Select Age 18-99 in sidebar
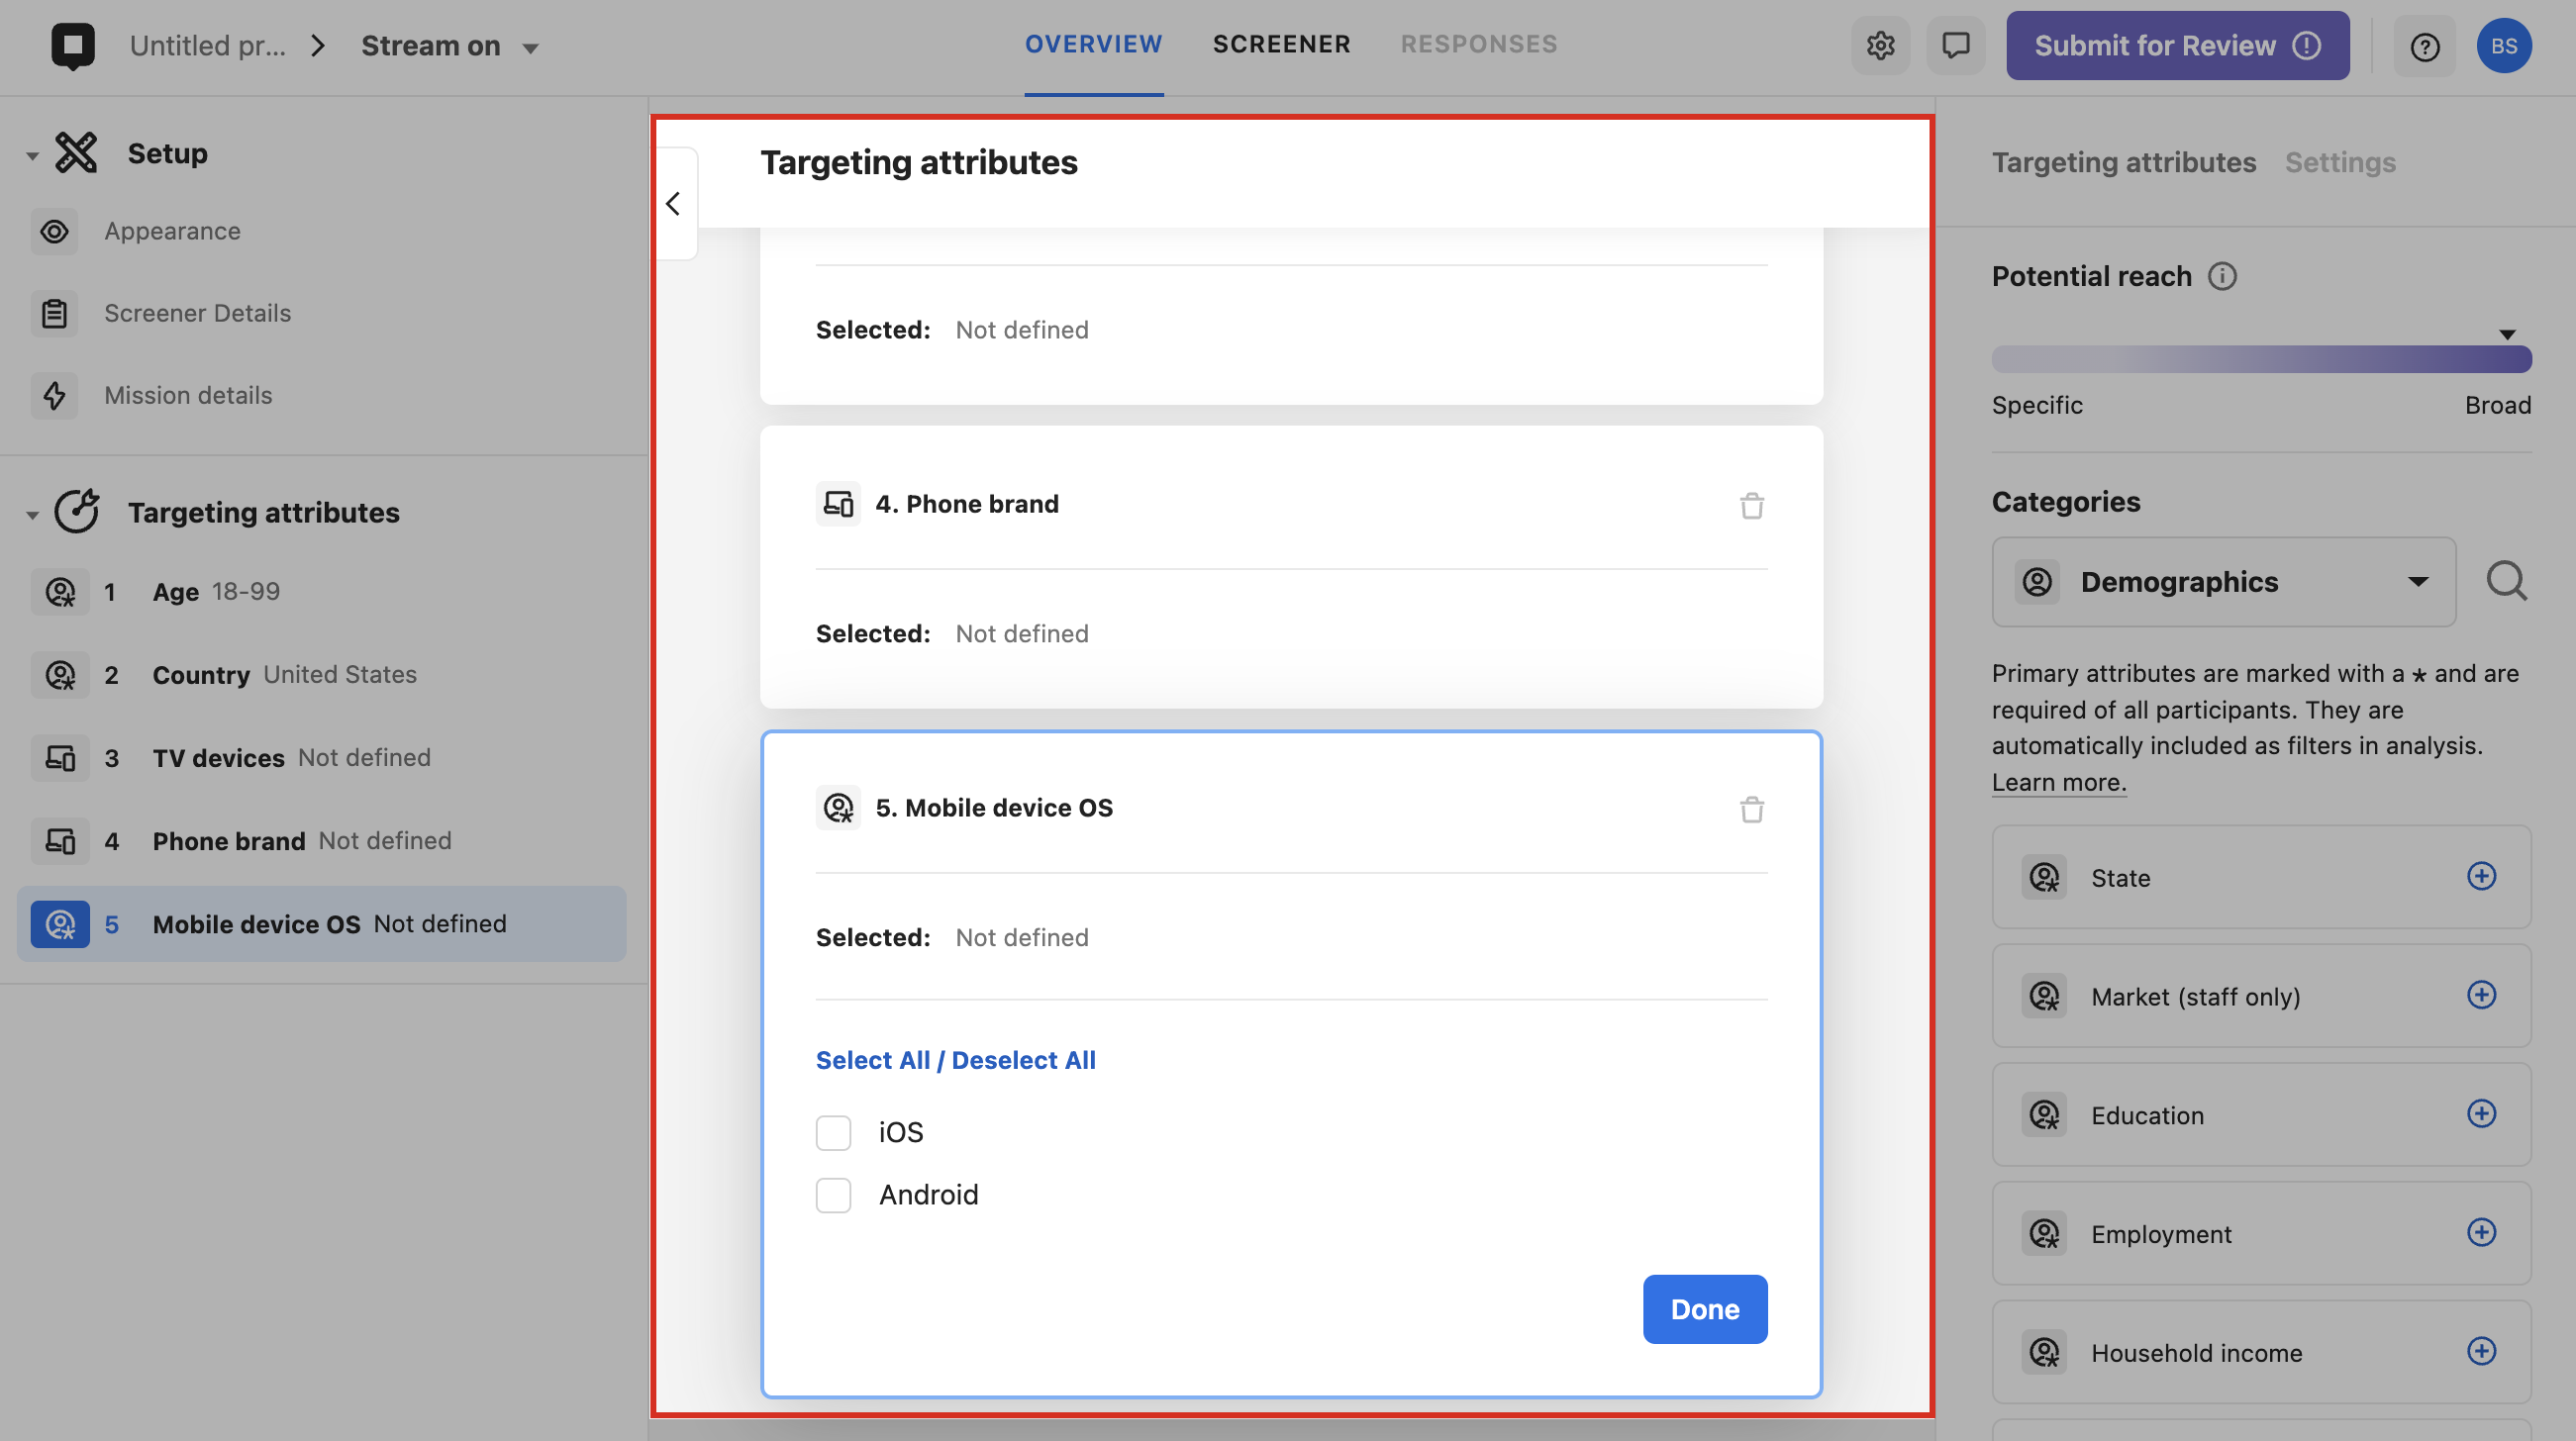Viewport: 2576px width, 1441px height. point(322,592)
